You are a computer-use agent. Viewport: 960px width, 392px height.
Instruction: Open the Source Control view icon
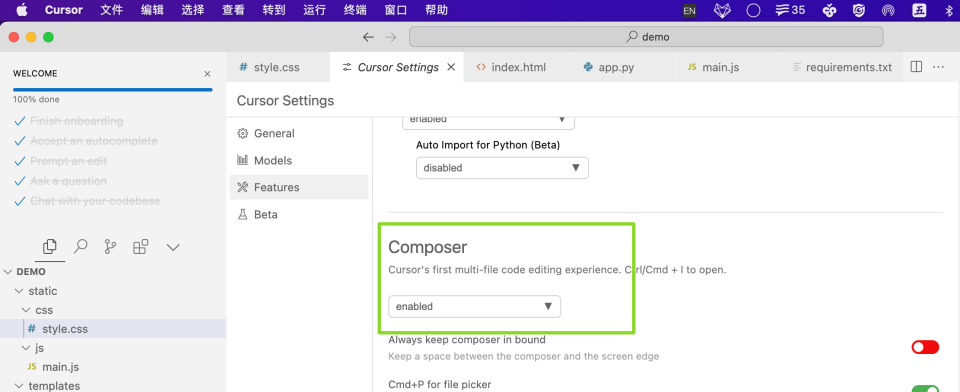point(110,247)
